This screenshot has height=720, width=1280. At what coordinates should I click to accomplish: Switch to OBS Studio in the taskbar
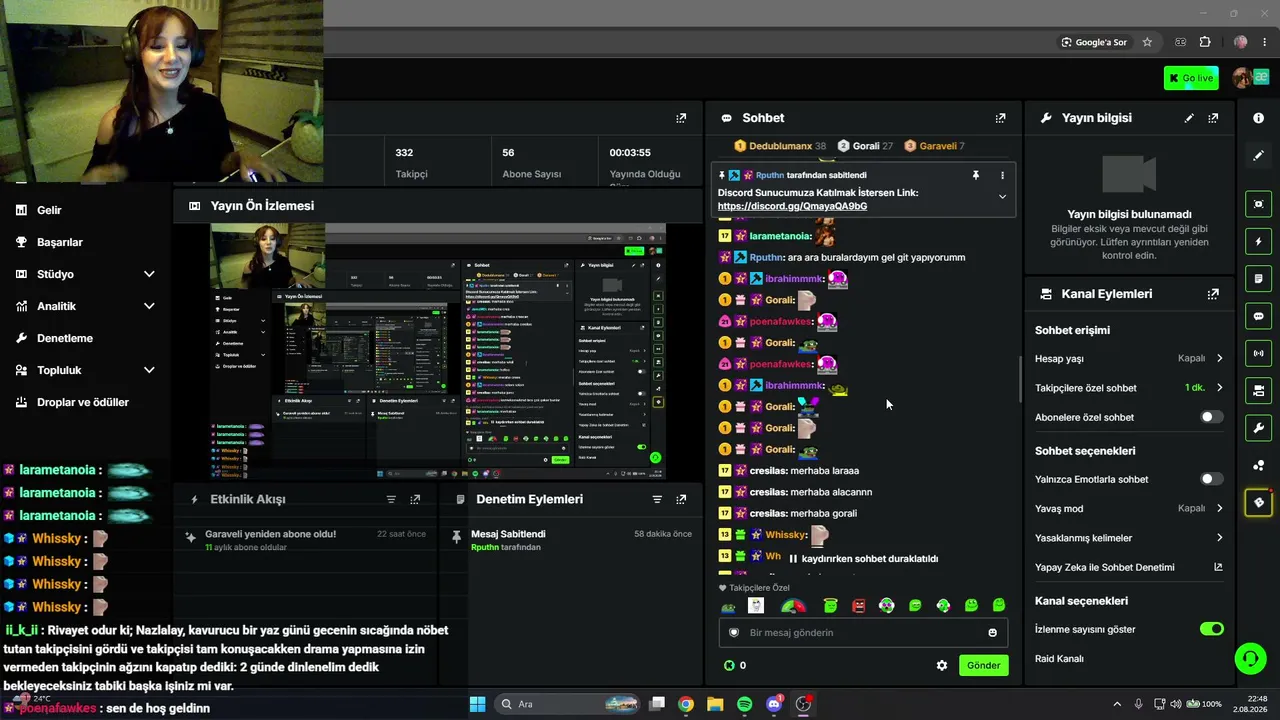(803, 704)
